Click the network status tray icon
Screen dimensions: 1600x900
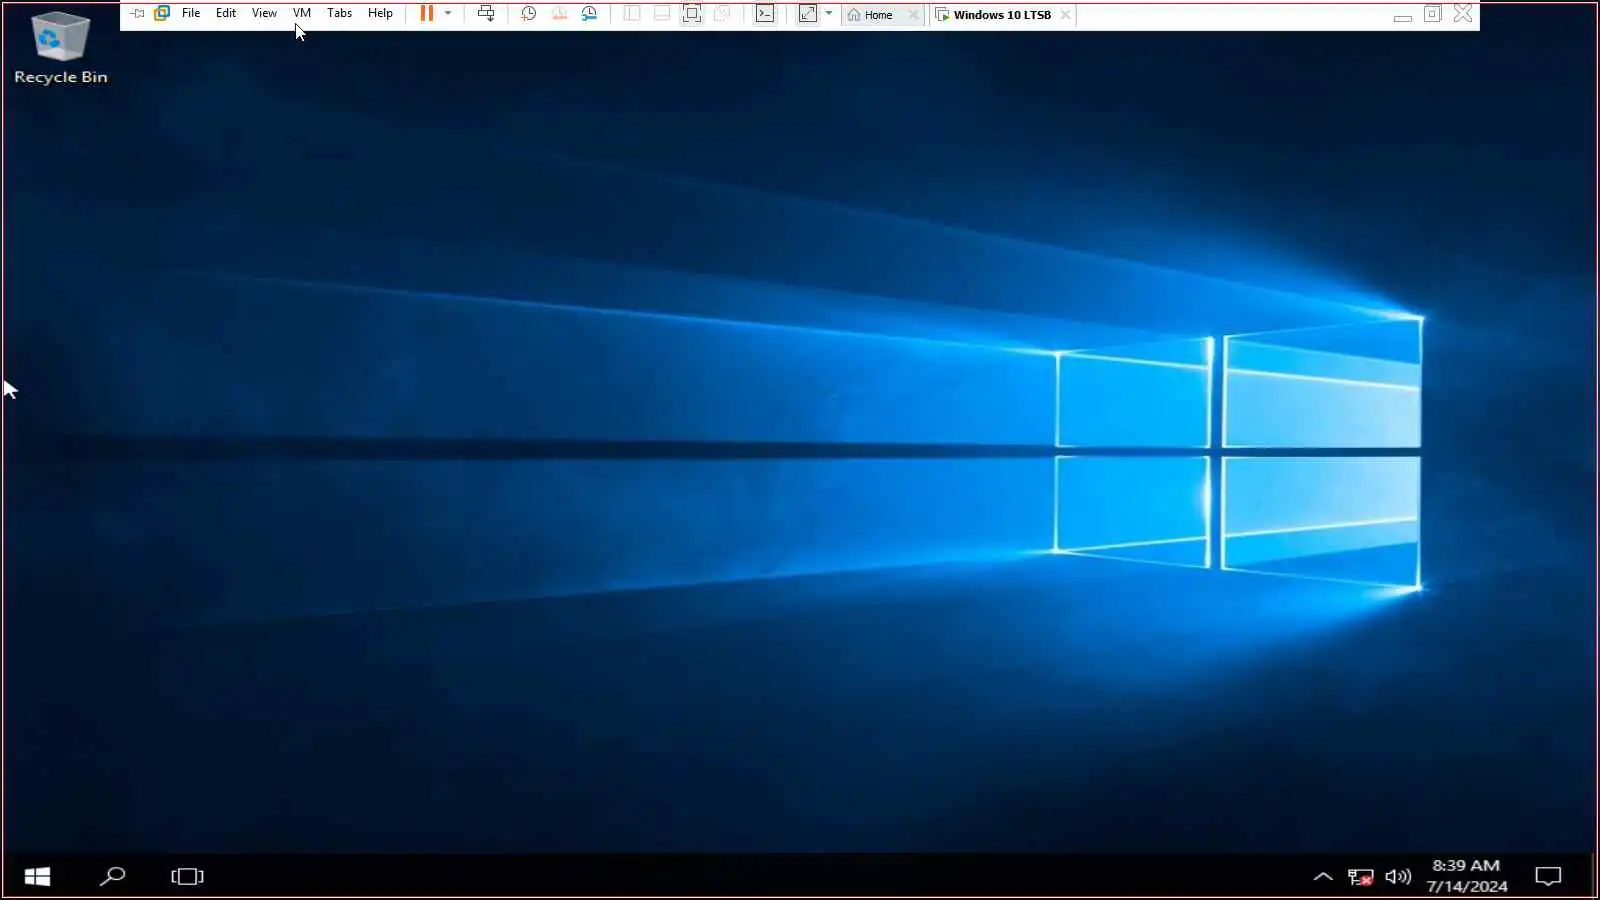(x=1360, y=877)
